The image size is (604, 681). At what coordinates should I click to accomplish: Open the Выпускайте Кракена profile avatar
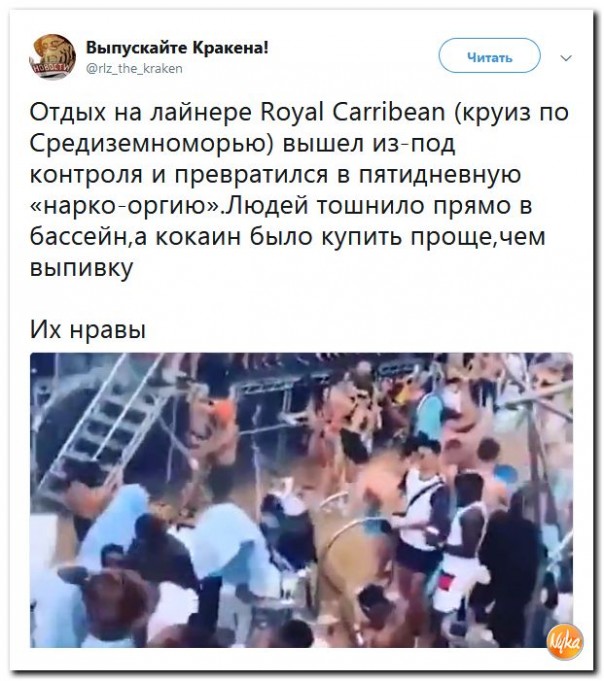point(53,56)
